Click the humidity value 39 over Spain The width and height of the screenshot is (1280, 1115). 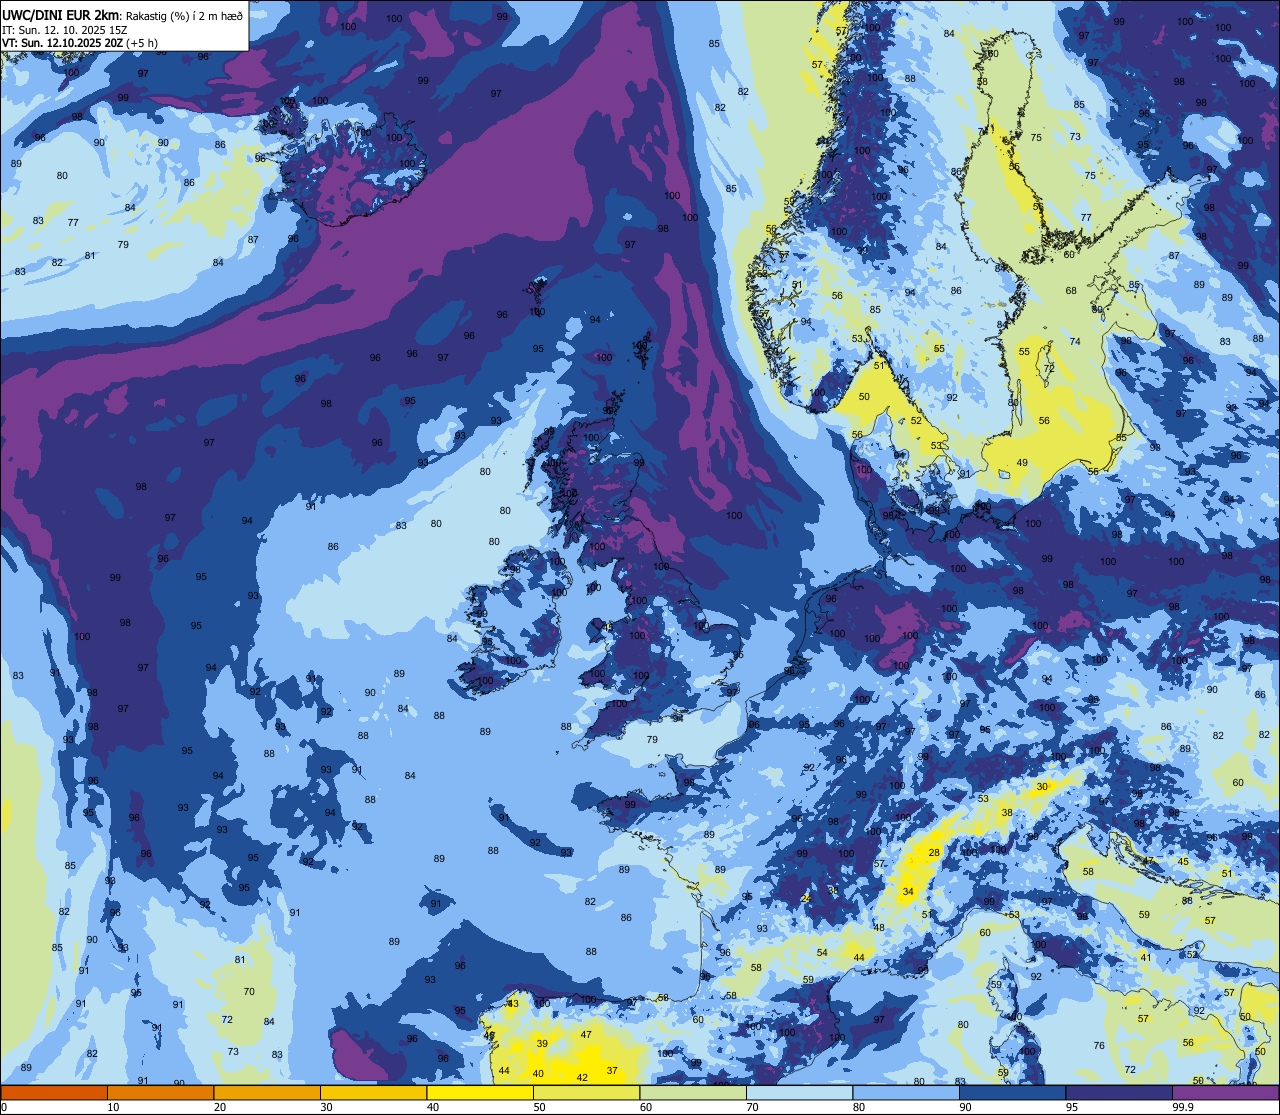coord(542,1043)
